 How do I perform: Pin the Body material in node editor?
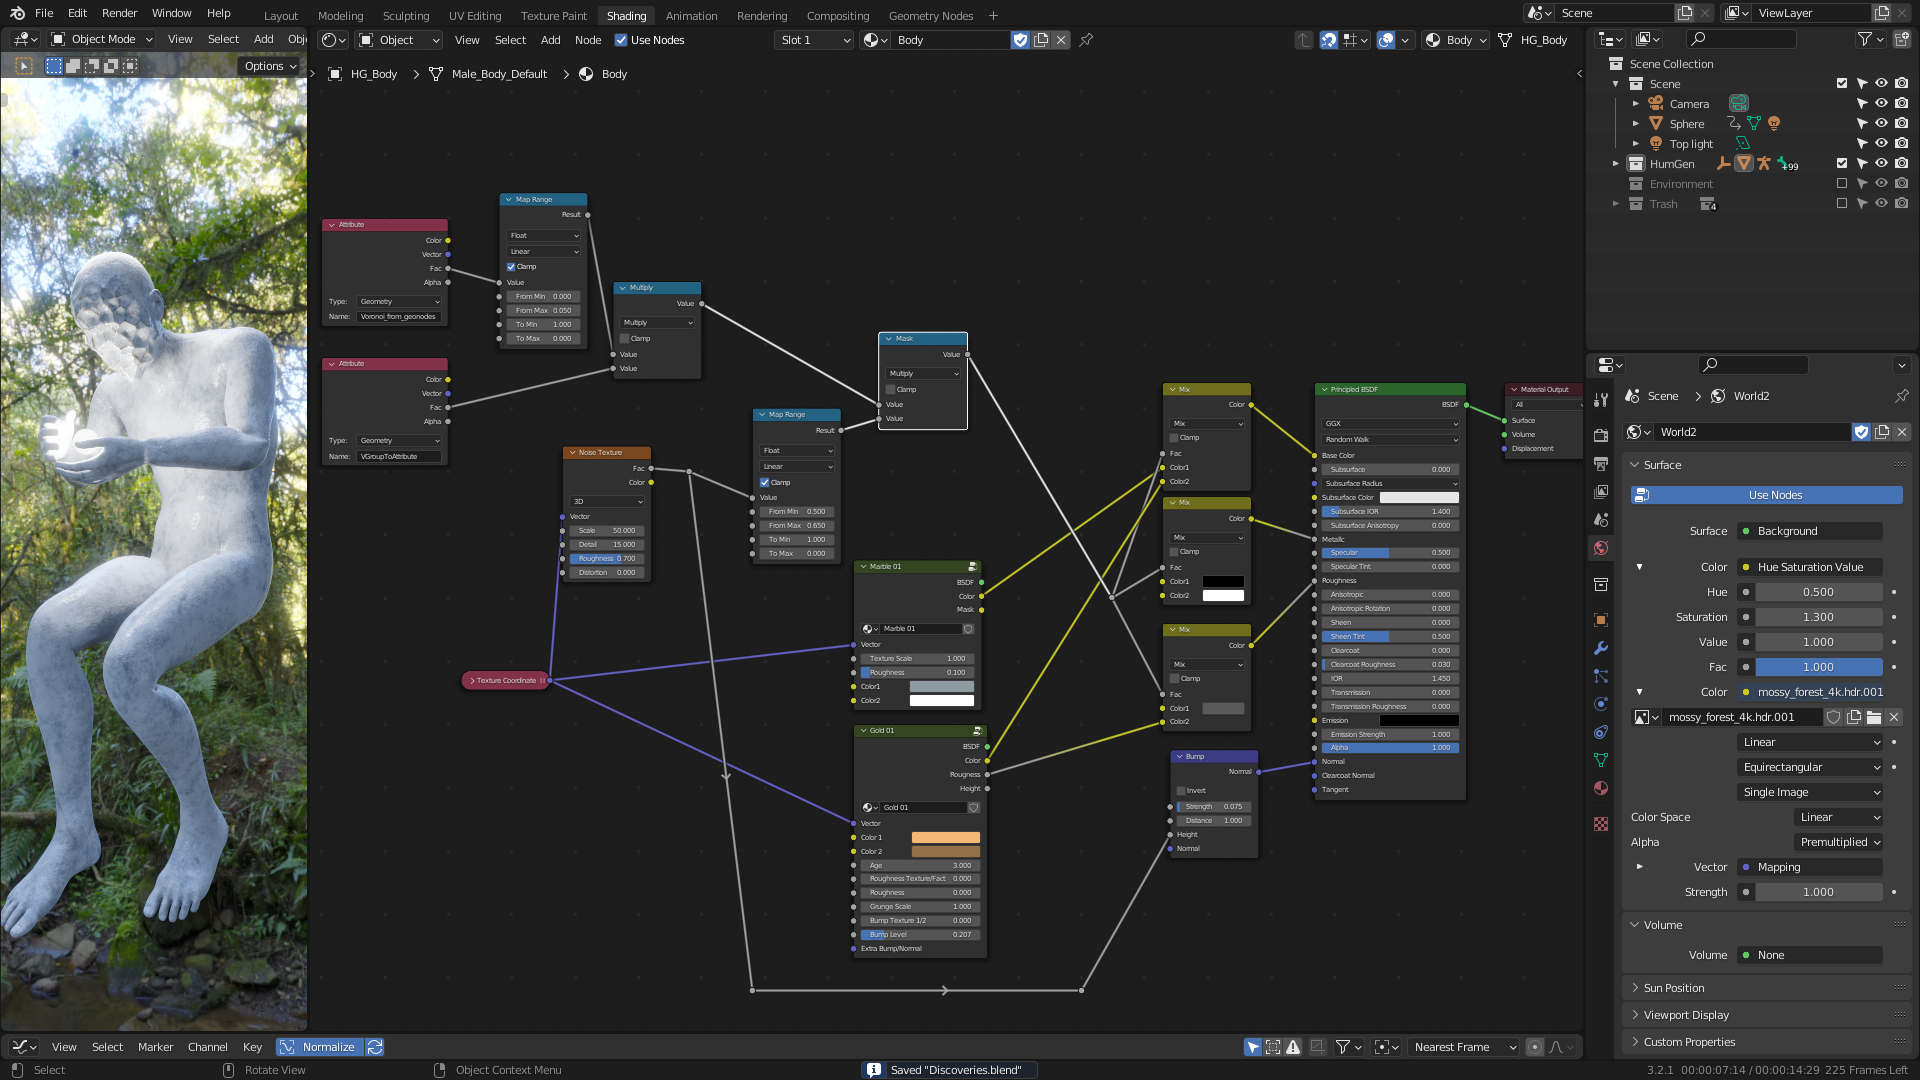click(1086, 40)
